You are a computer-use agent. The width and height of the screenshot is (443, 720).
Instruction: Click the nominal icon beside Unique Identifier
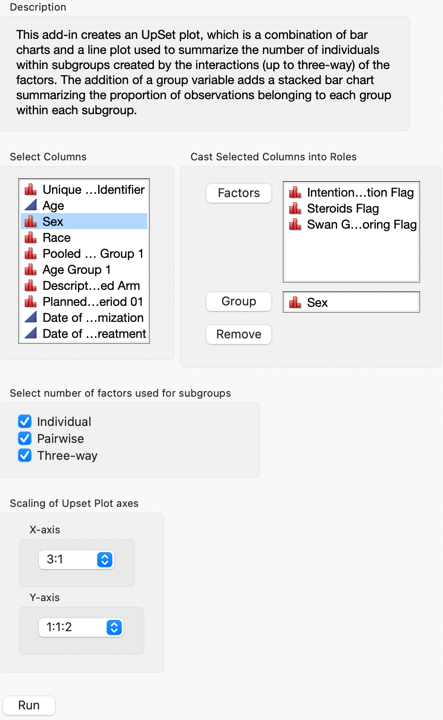click(31, 189)
